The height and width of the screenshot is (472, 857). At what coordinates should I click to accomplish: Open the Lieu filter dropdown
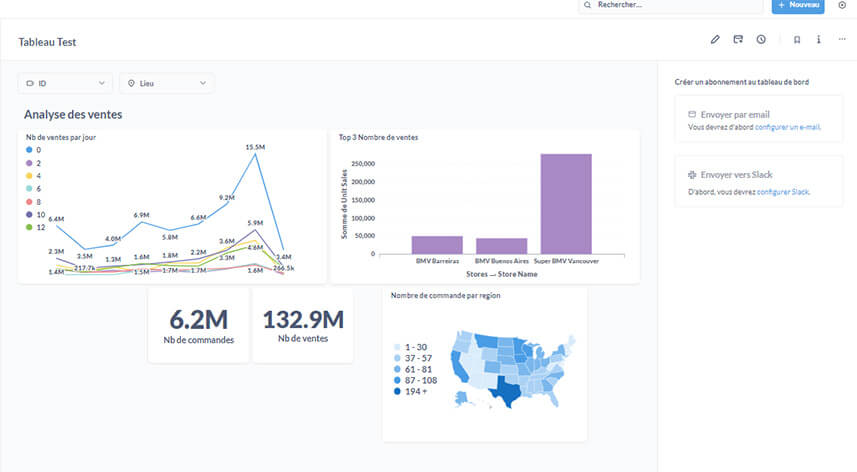(167, 83)
